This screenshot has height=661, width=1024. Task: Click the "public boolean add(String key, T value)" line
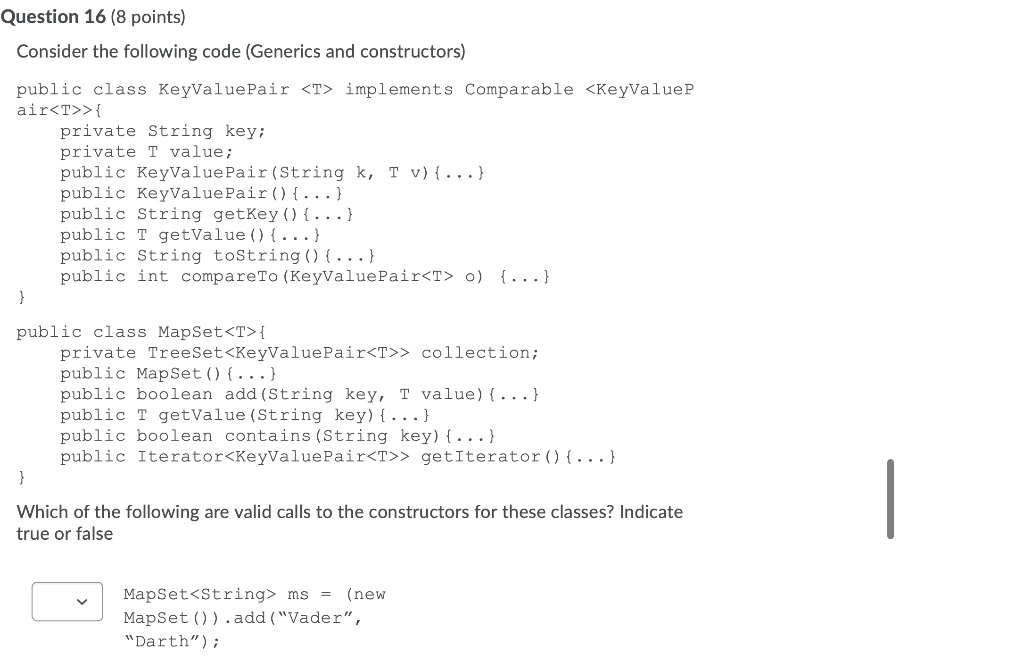300,395
